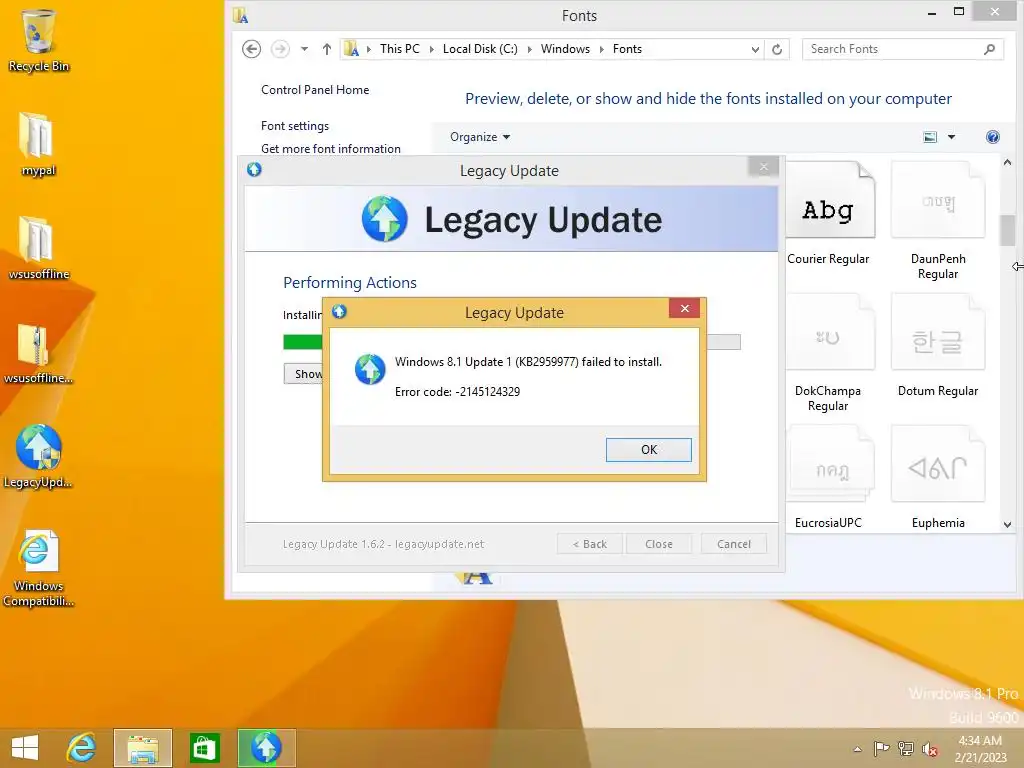Select the wsusoffline folder icon
1024x768 pixels.
click(39, 249)
